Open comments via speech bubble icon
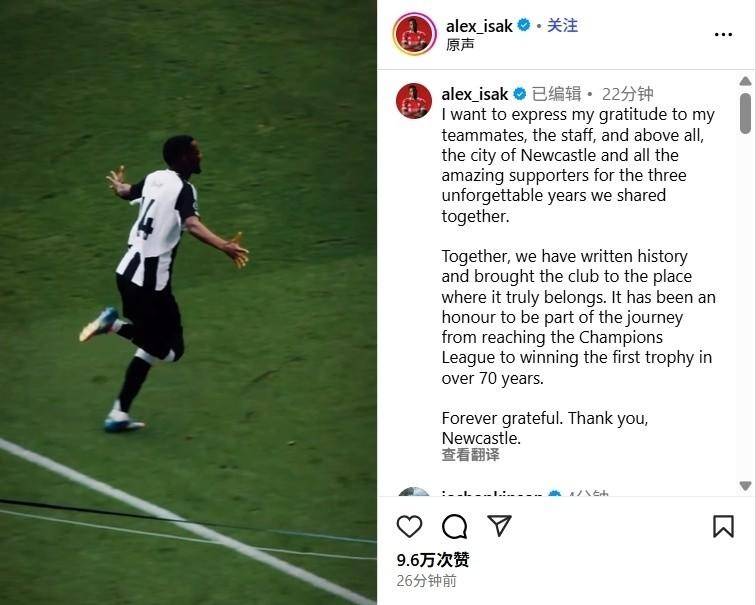756x605 pixels. [x=454, y=526]
